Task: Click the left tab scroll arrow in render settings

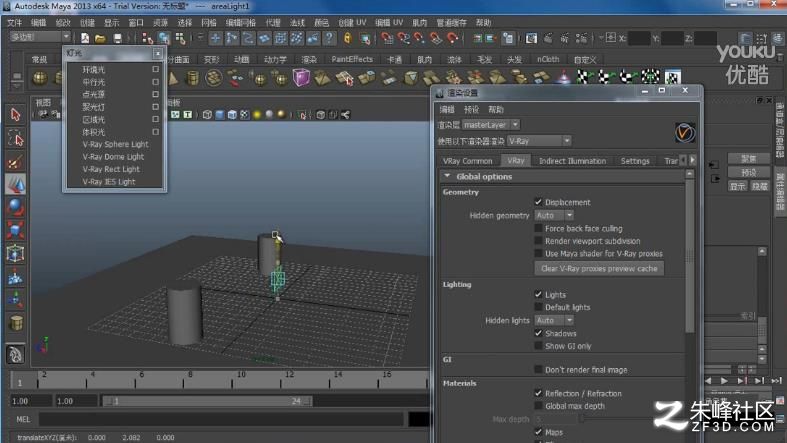Action: point(683,160)
